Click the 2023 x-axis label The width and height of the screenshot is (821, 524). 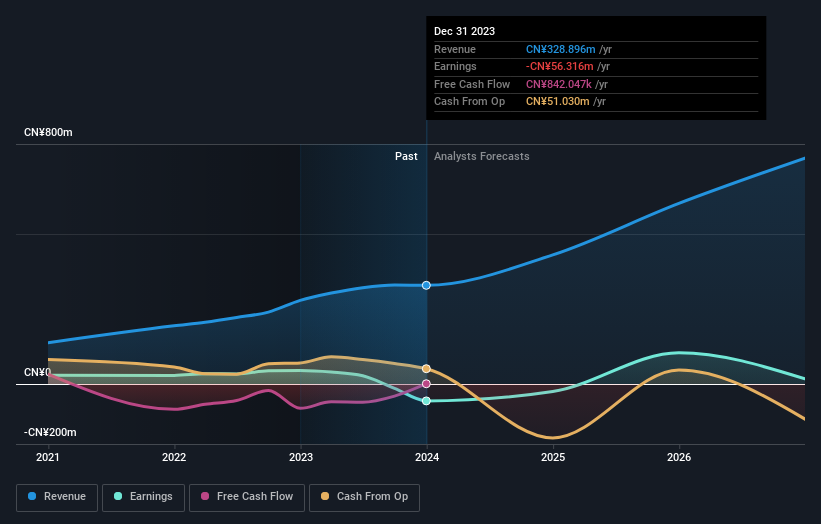(x=301, y=458)
